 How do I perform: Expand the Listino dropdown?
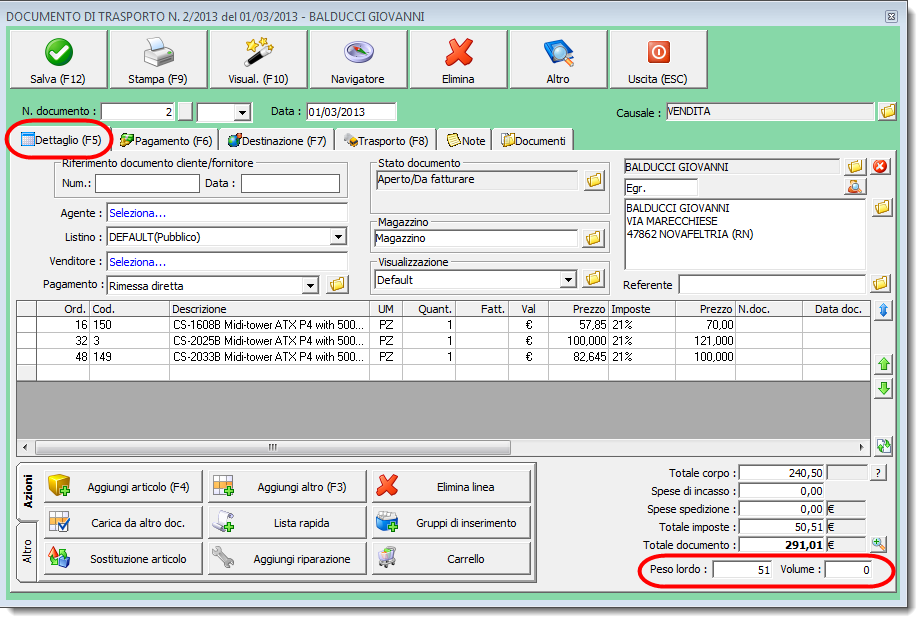coord(339,237)
